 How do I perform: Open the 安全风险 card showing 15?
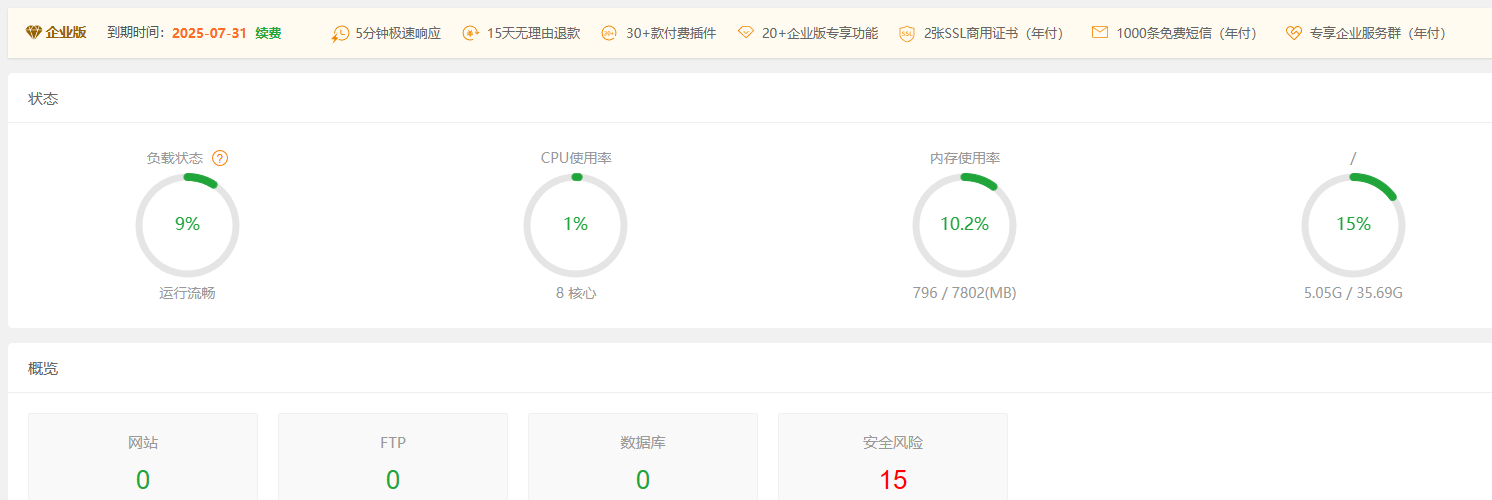coord(893,457)
